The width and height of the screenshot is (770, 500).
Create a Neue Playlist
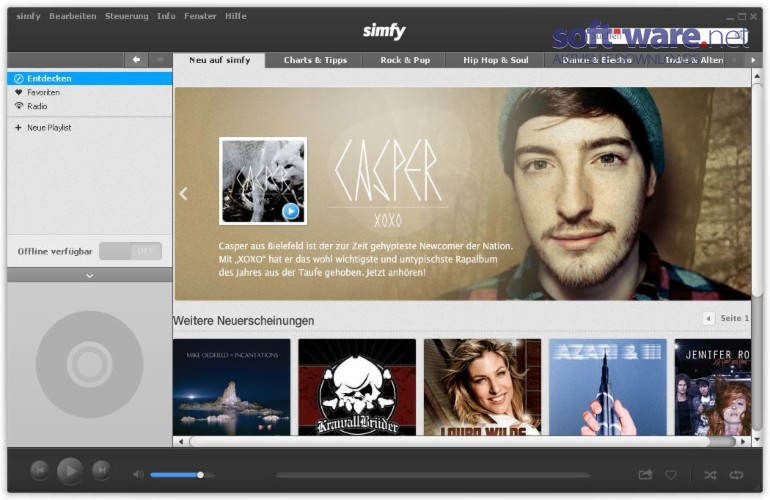click(90, 128)
